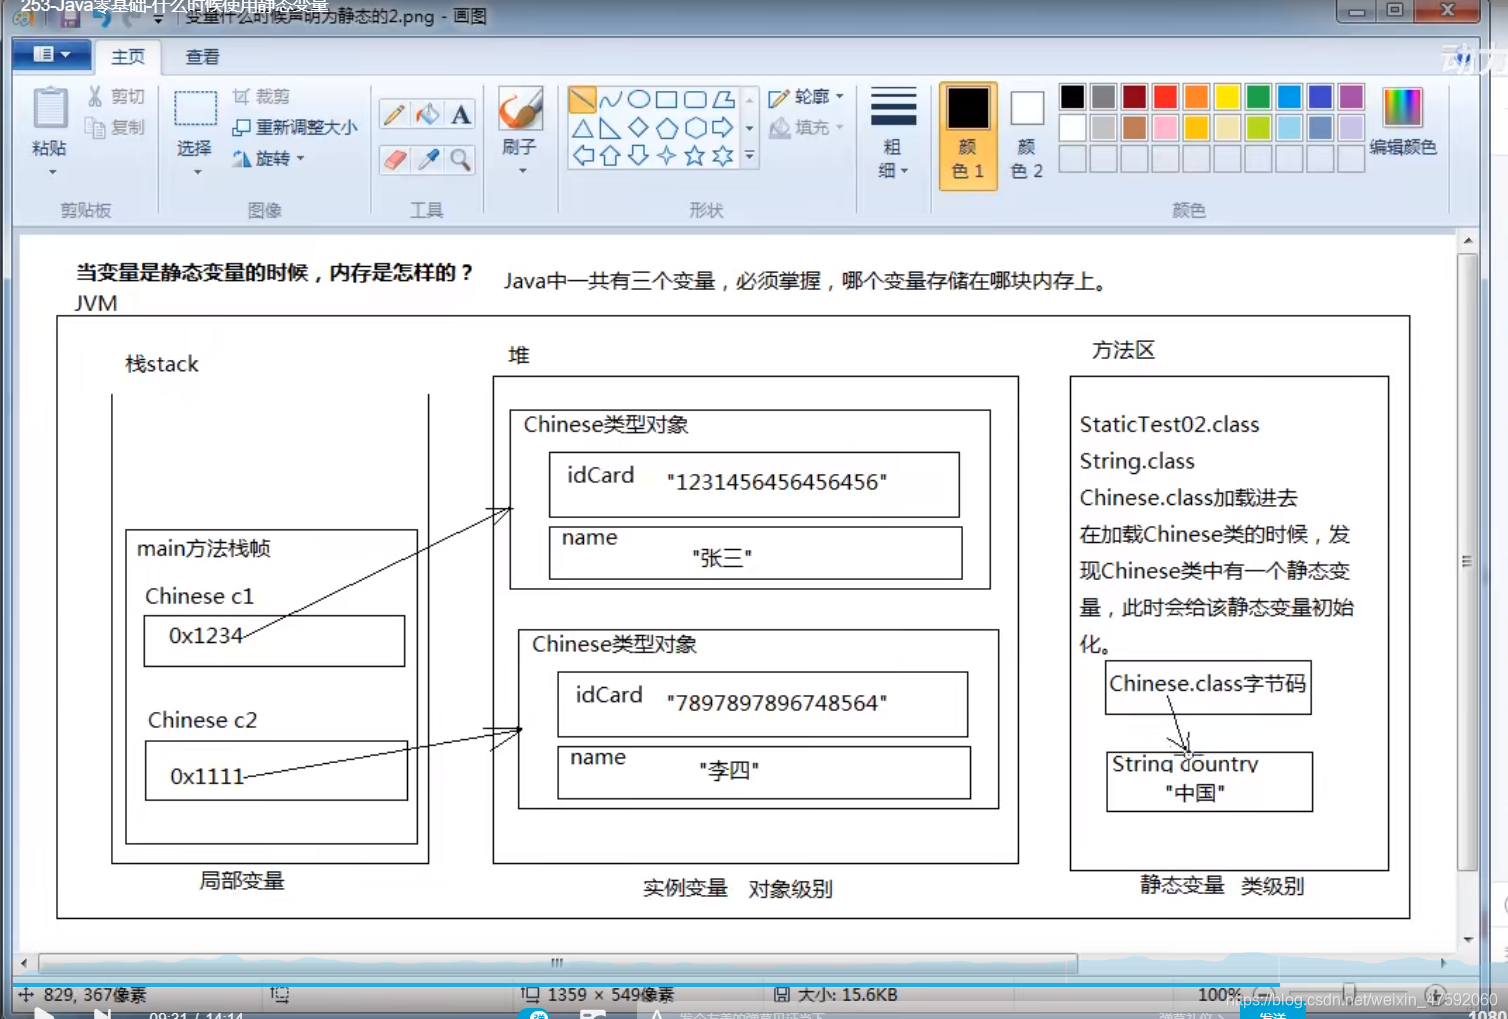This screenshot has width=1508, height=1019.
Task: Click the Crop (裁剪) button
Action: click(x=261, y=97)
